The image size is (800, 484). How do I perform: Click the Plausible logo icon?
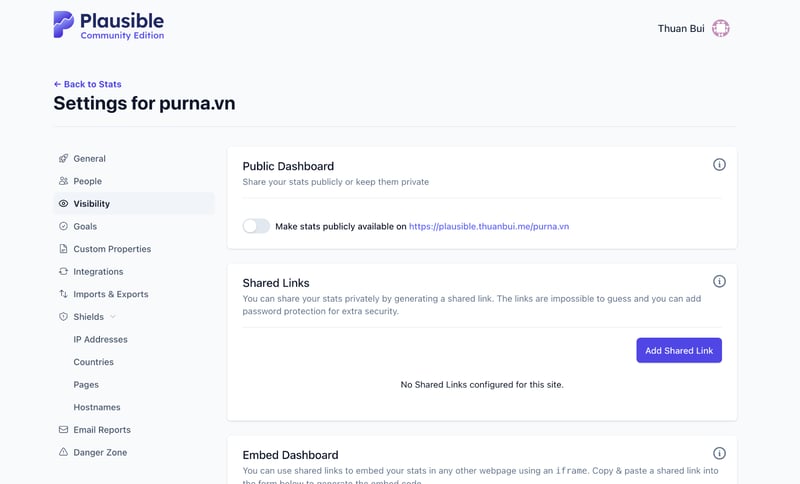[64, 25]
